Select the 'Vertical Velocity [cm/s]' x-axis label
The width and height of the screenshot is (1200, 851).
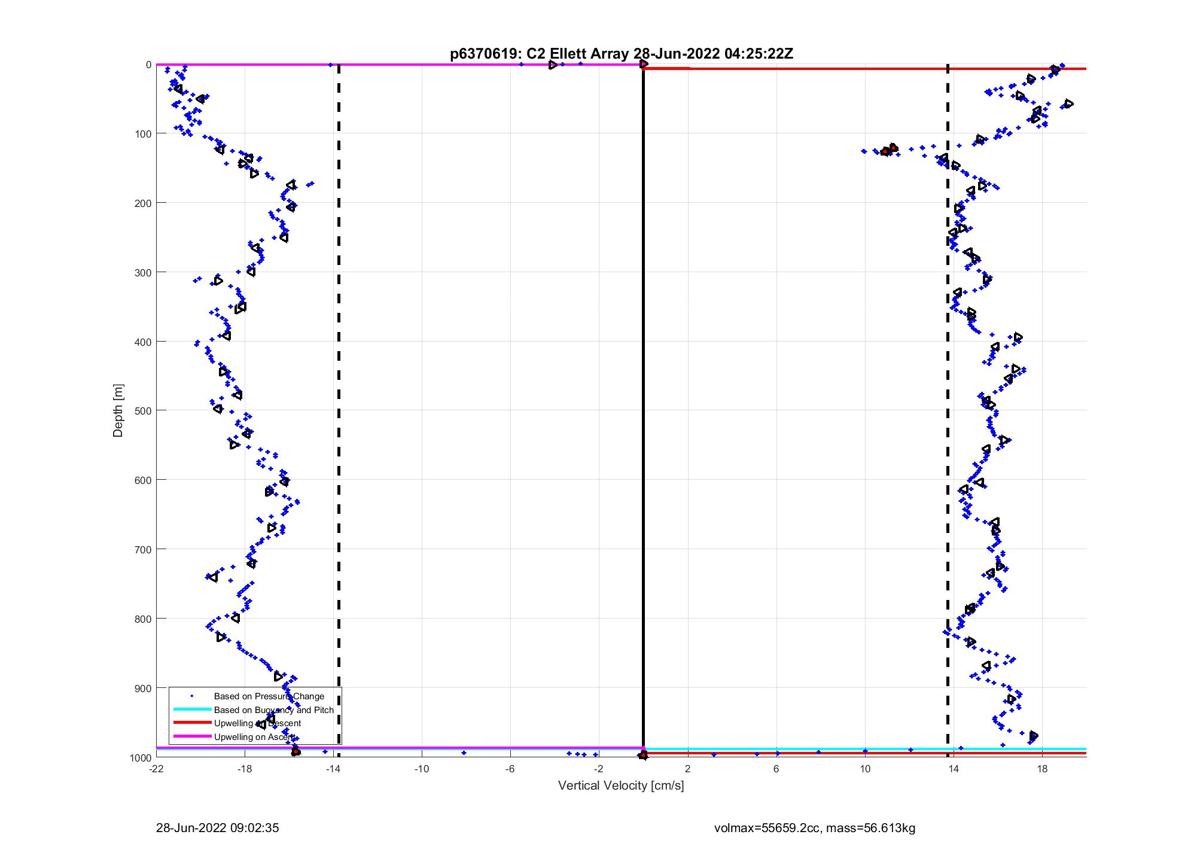pos(621,786)
